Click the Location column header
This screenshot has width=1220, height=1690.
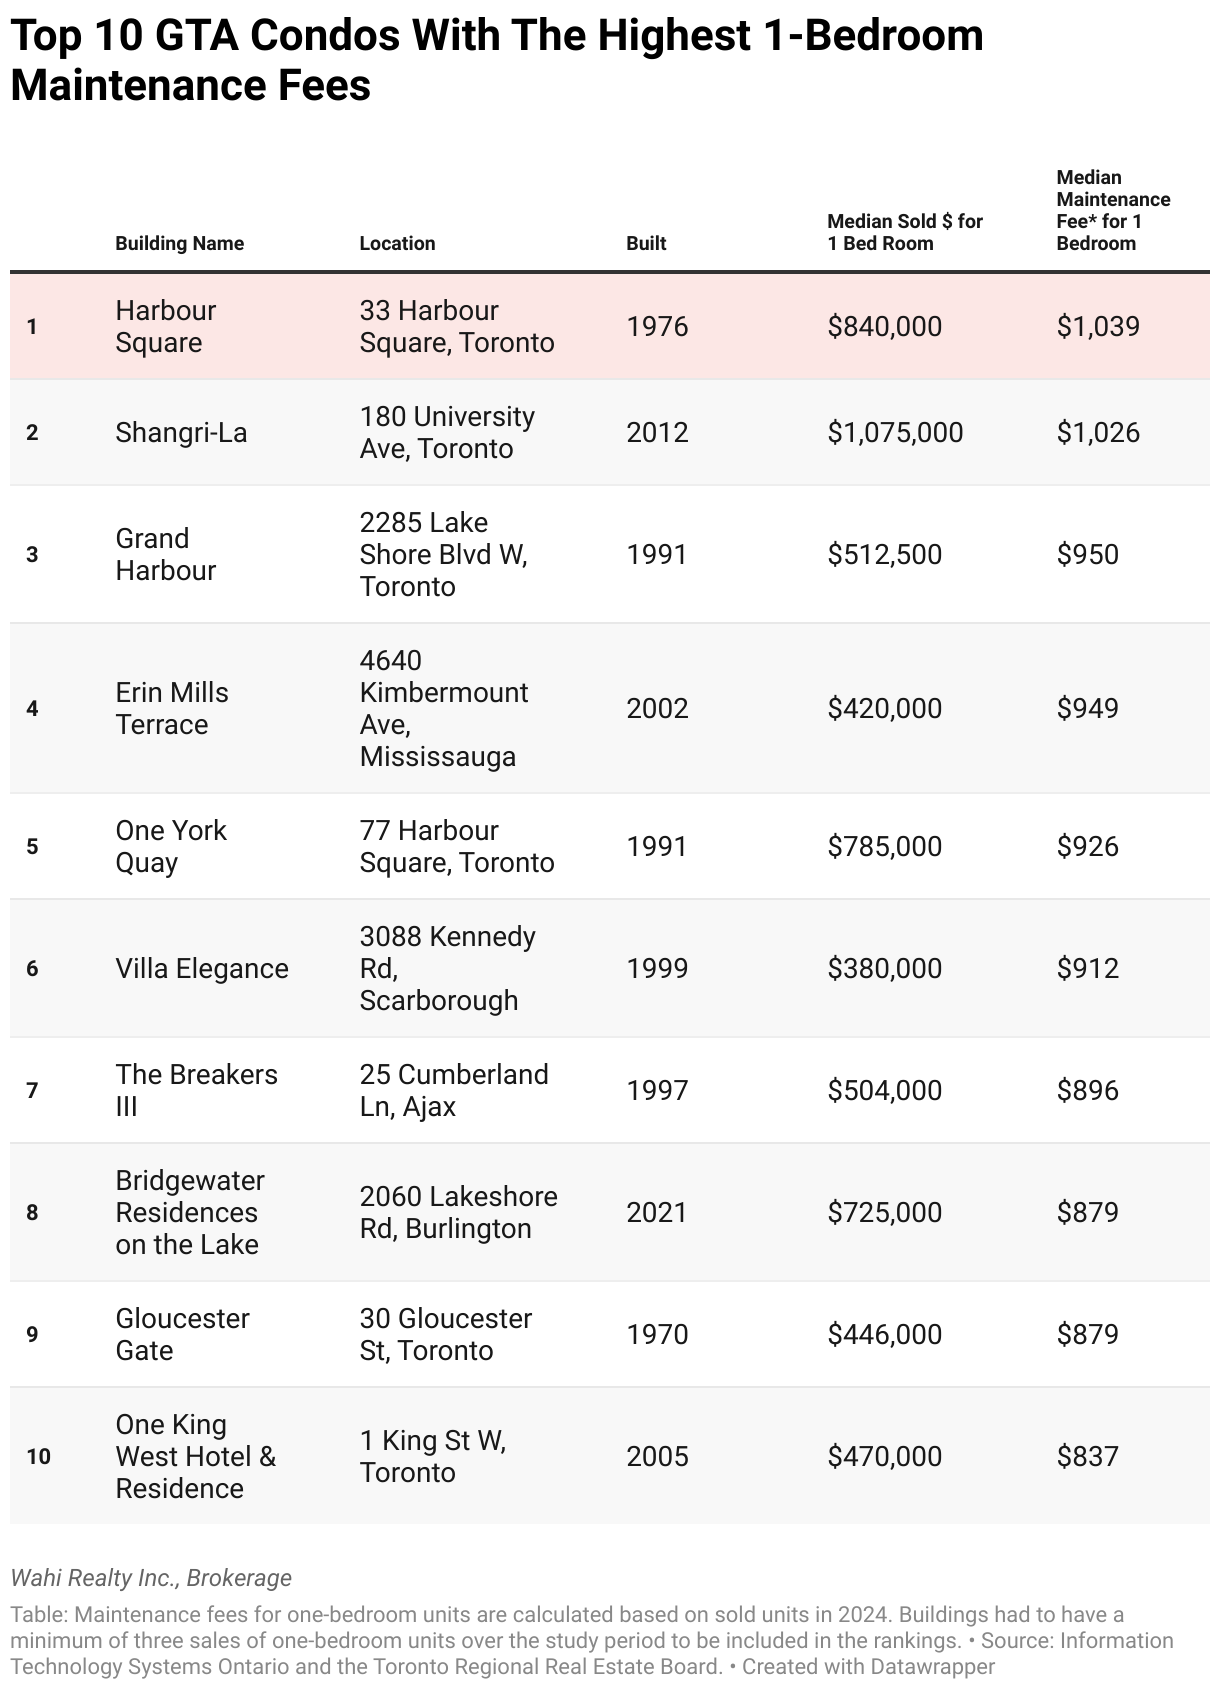397,243
